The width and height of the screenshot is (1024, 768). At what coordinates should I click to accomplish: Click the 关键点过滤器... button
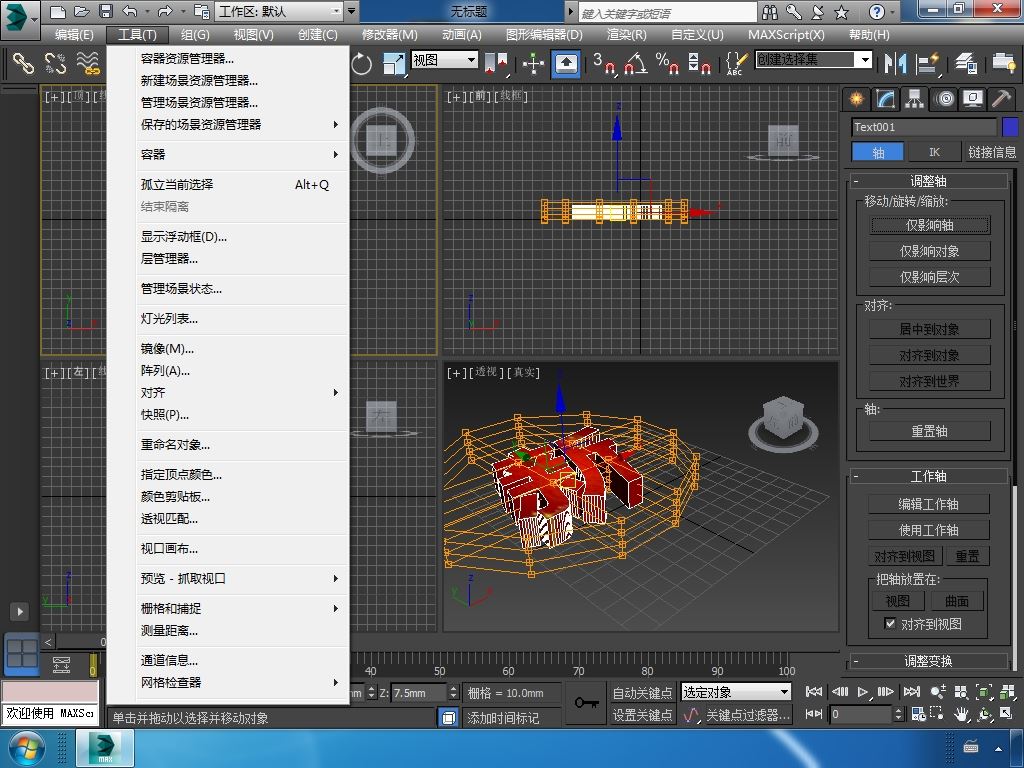point(748,715)
